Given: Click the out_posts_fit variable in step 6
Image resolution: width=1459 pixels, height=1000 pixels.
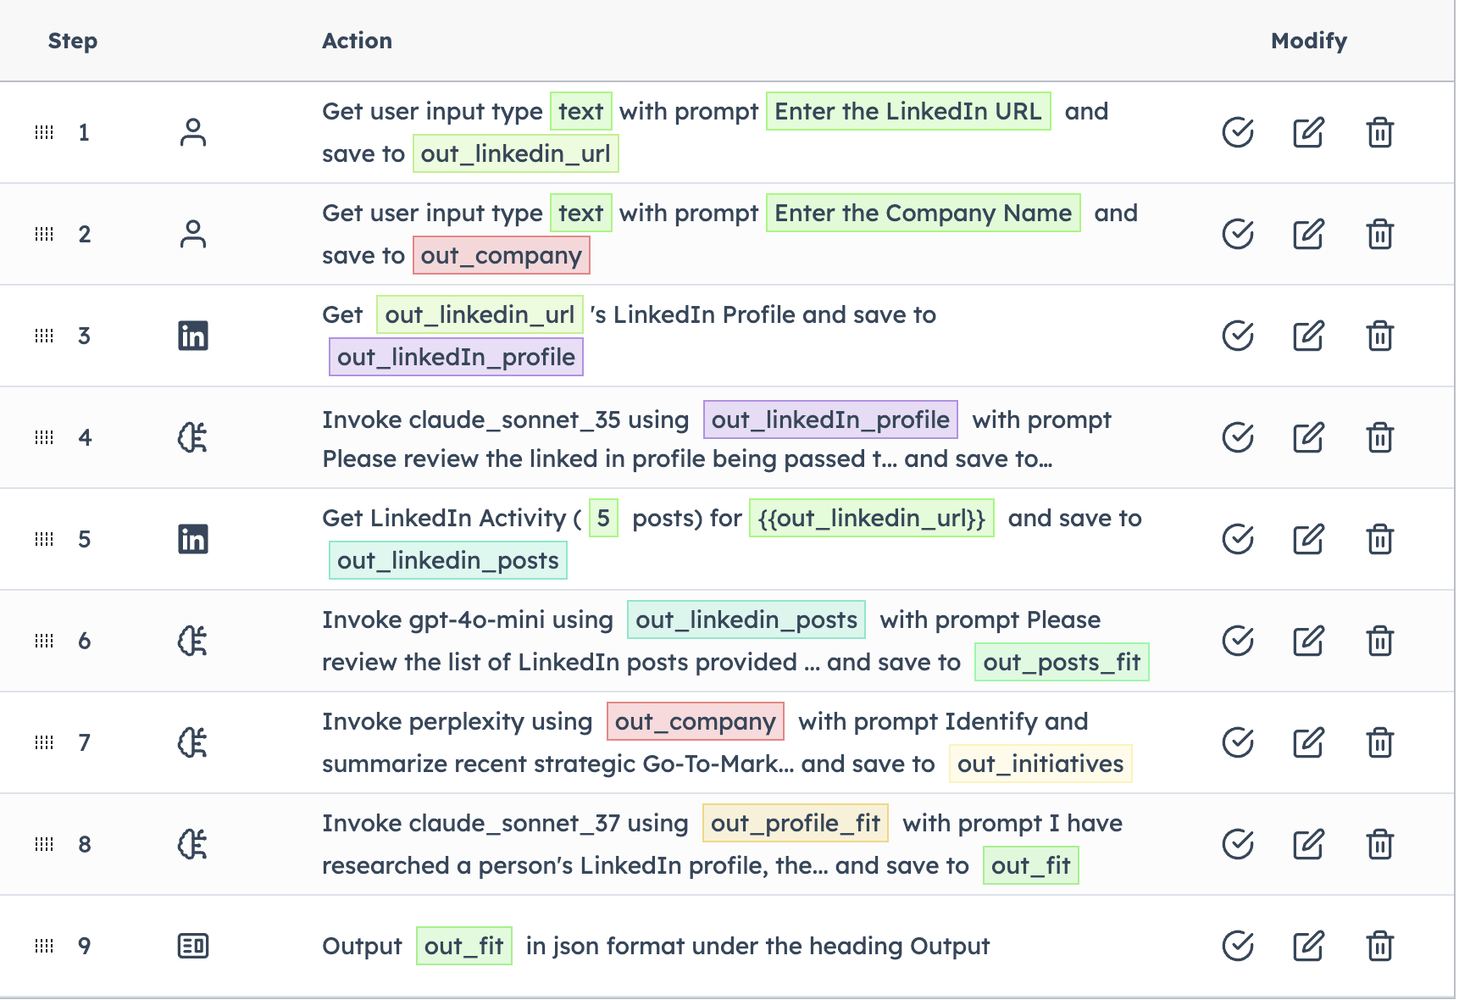Looking at the screenshot, I should coord(1061,662).
